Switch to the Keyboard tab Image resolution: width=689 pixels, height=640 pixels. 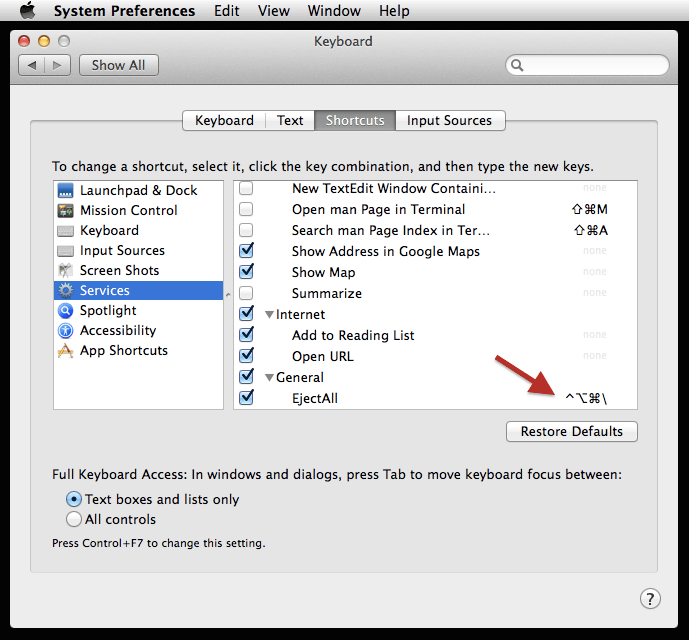click(224, 120)
